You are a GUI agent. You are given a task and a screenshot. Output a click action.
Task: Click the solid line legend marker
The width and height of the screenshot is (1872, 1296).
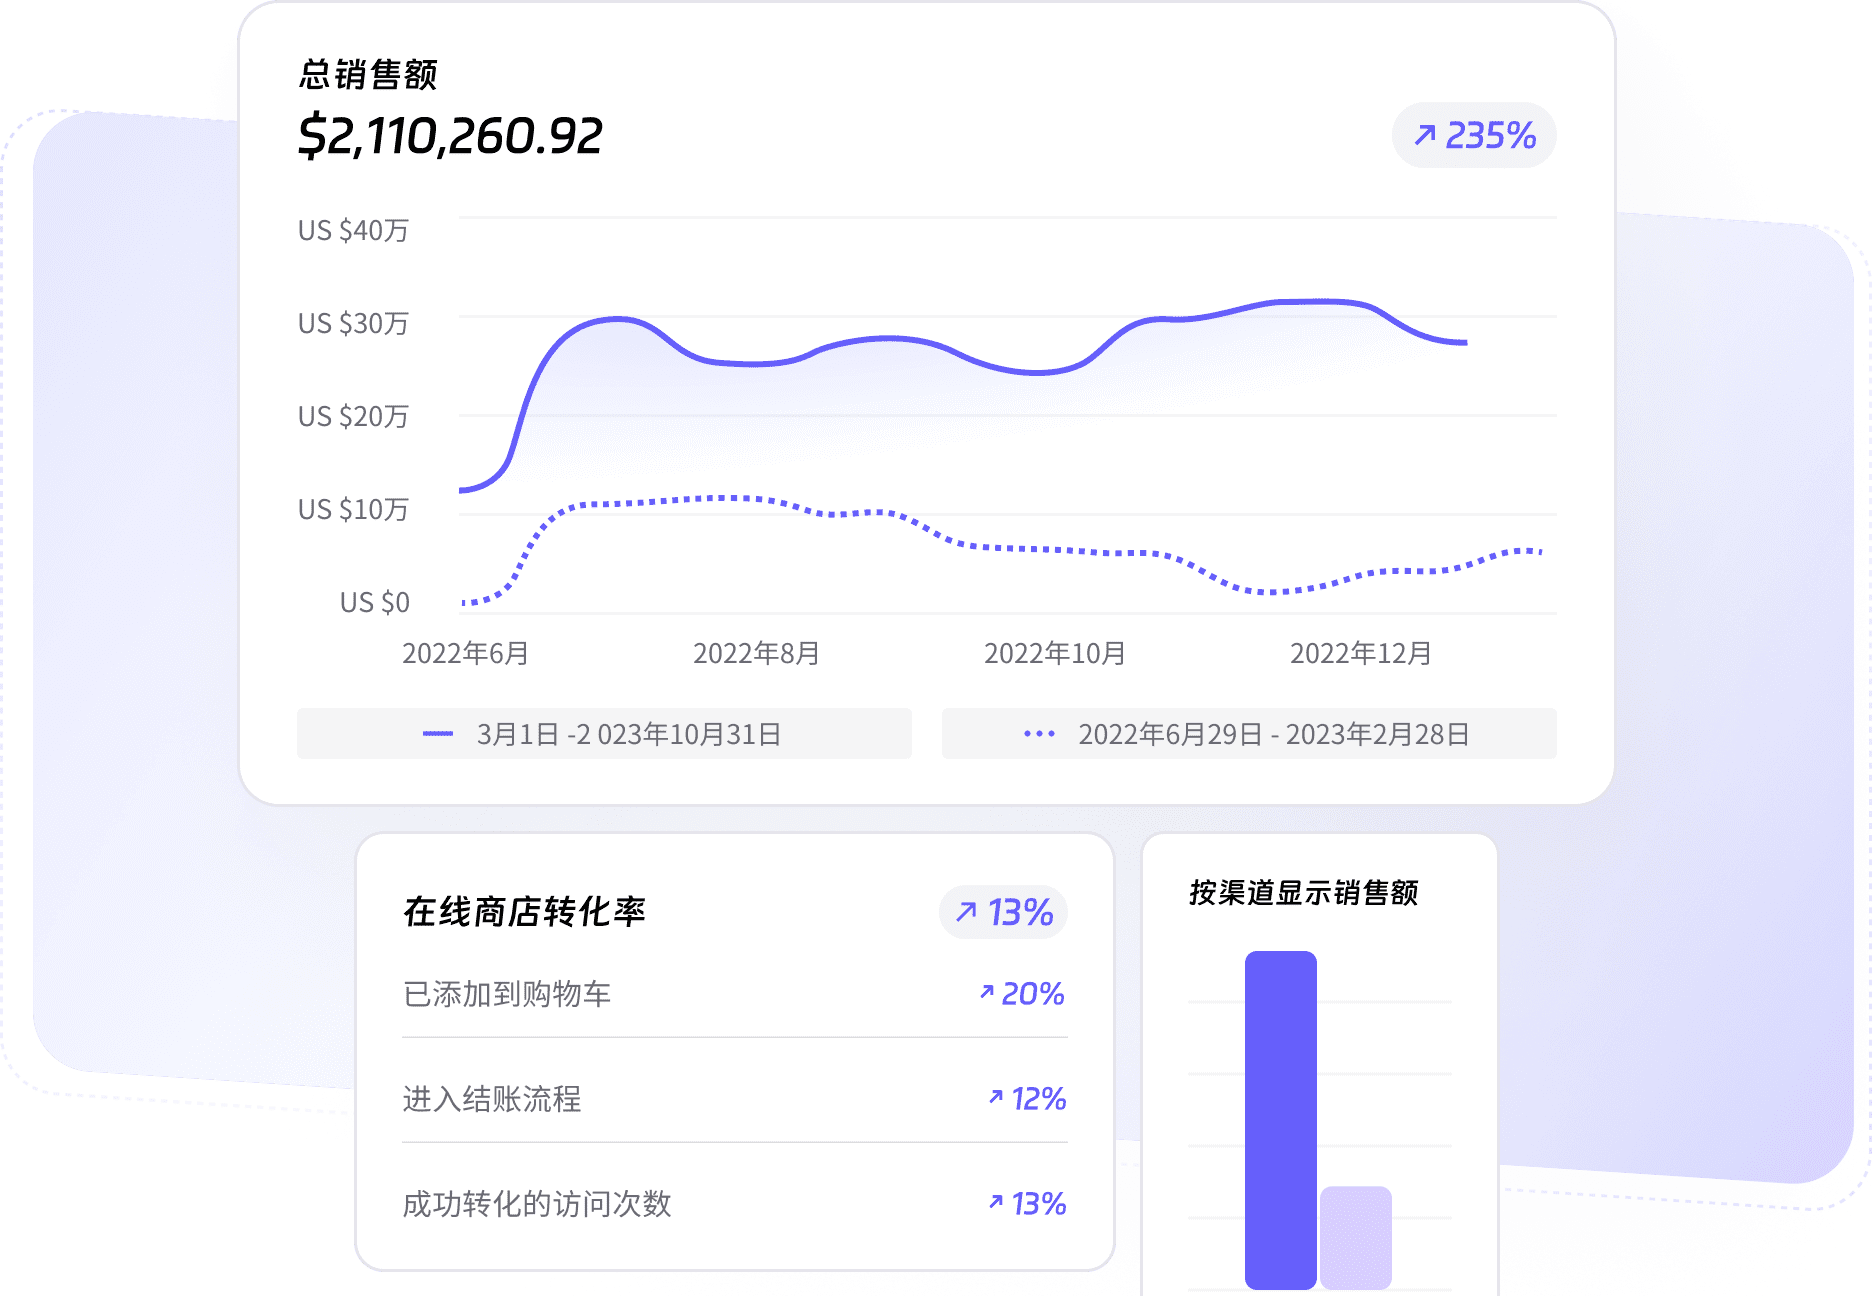tap(438, 734)
